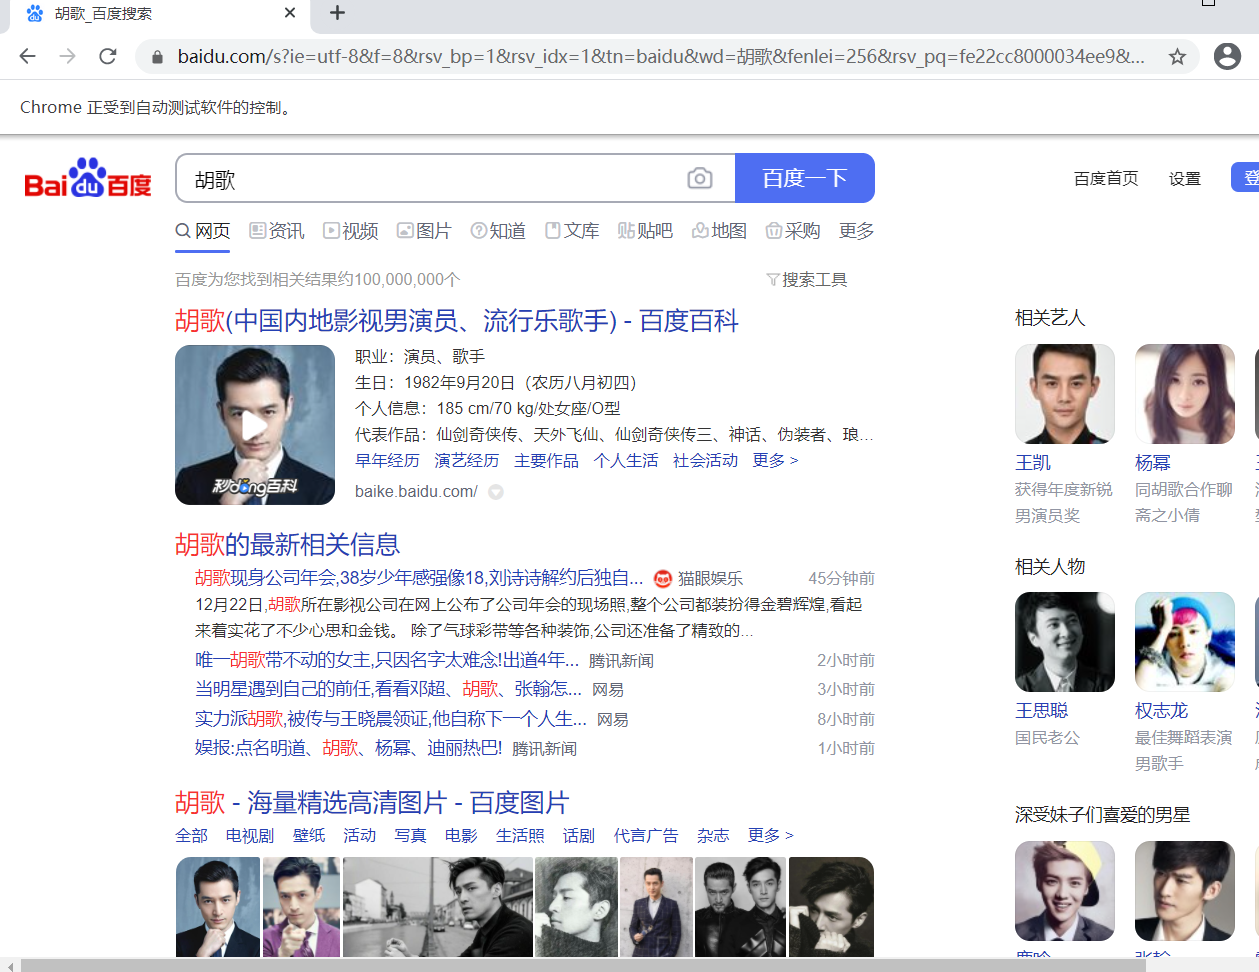Switch to 视频 tab
Screen dimensions: 1259x972
pos(351,231)
